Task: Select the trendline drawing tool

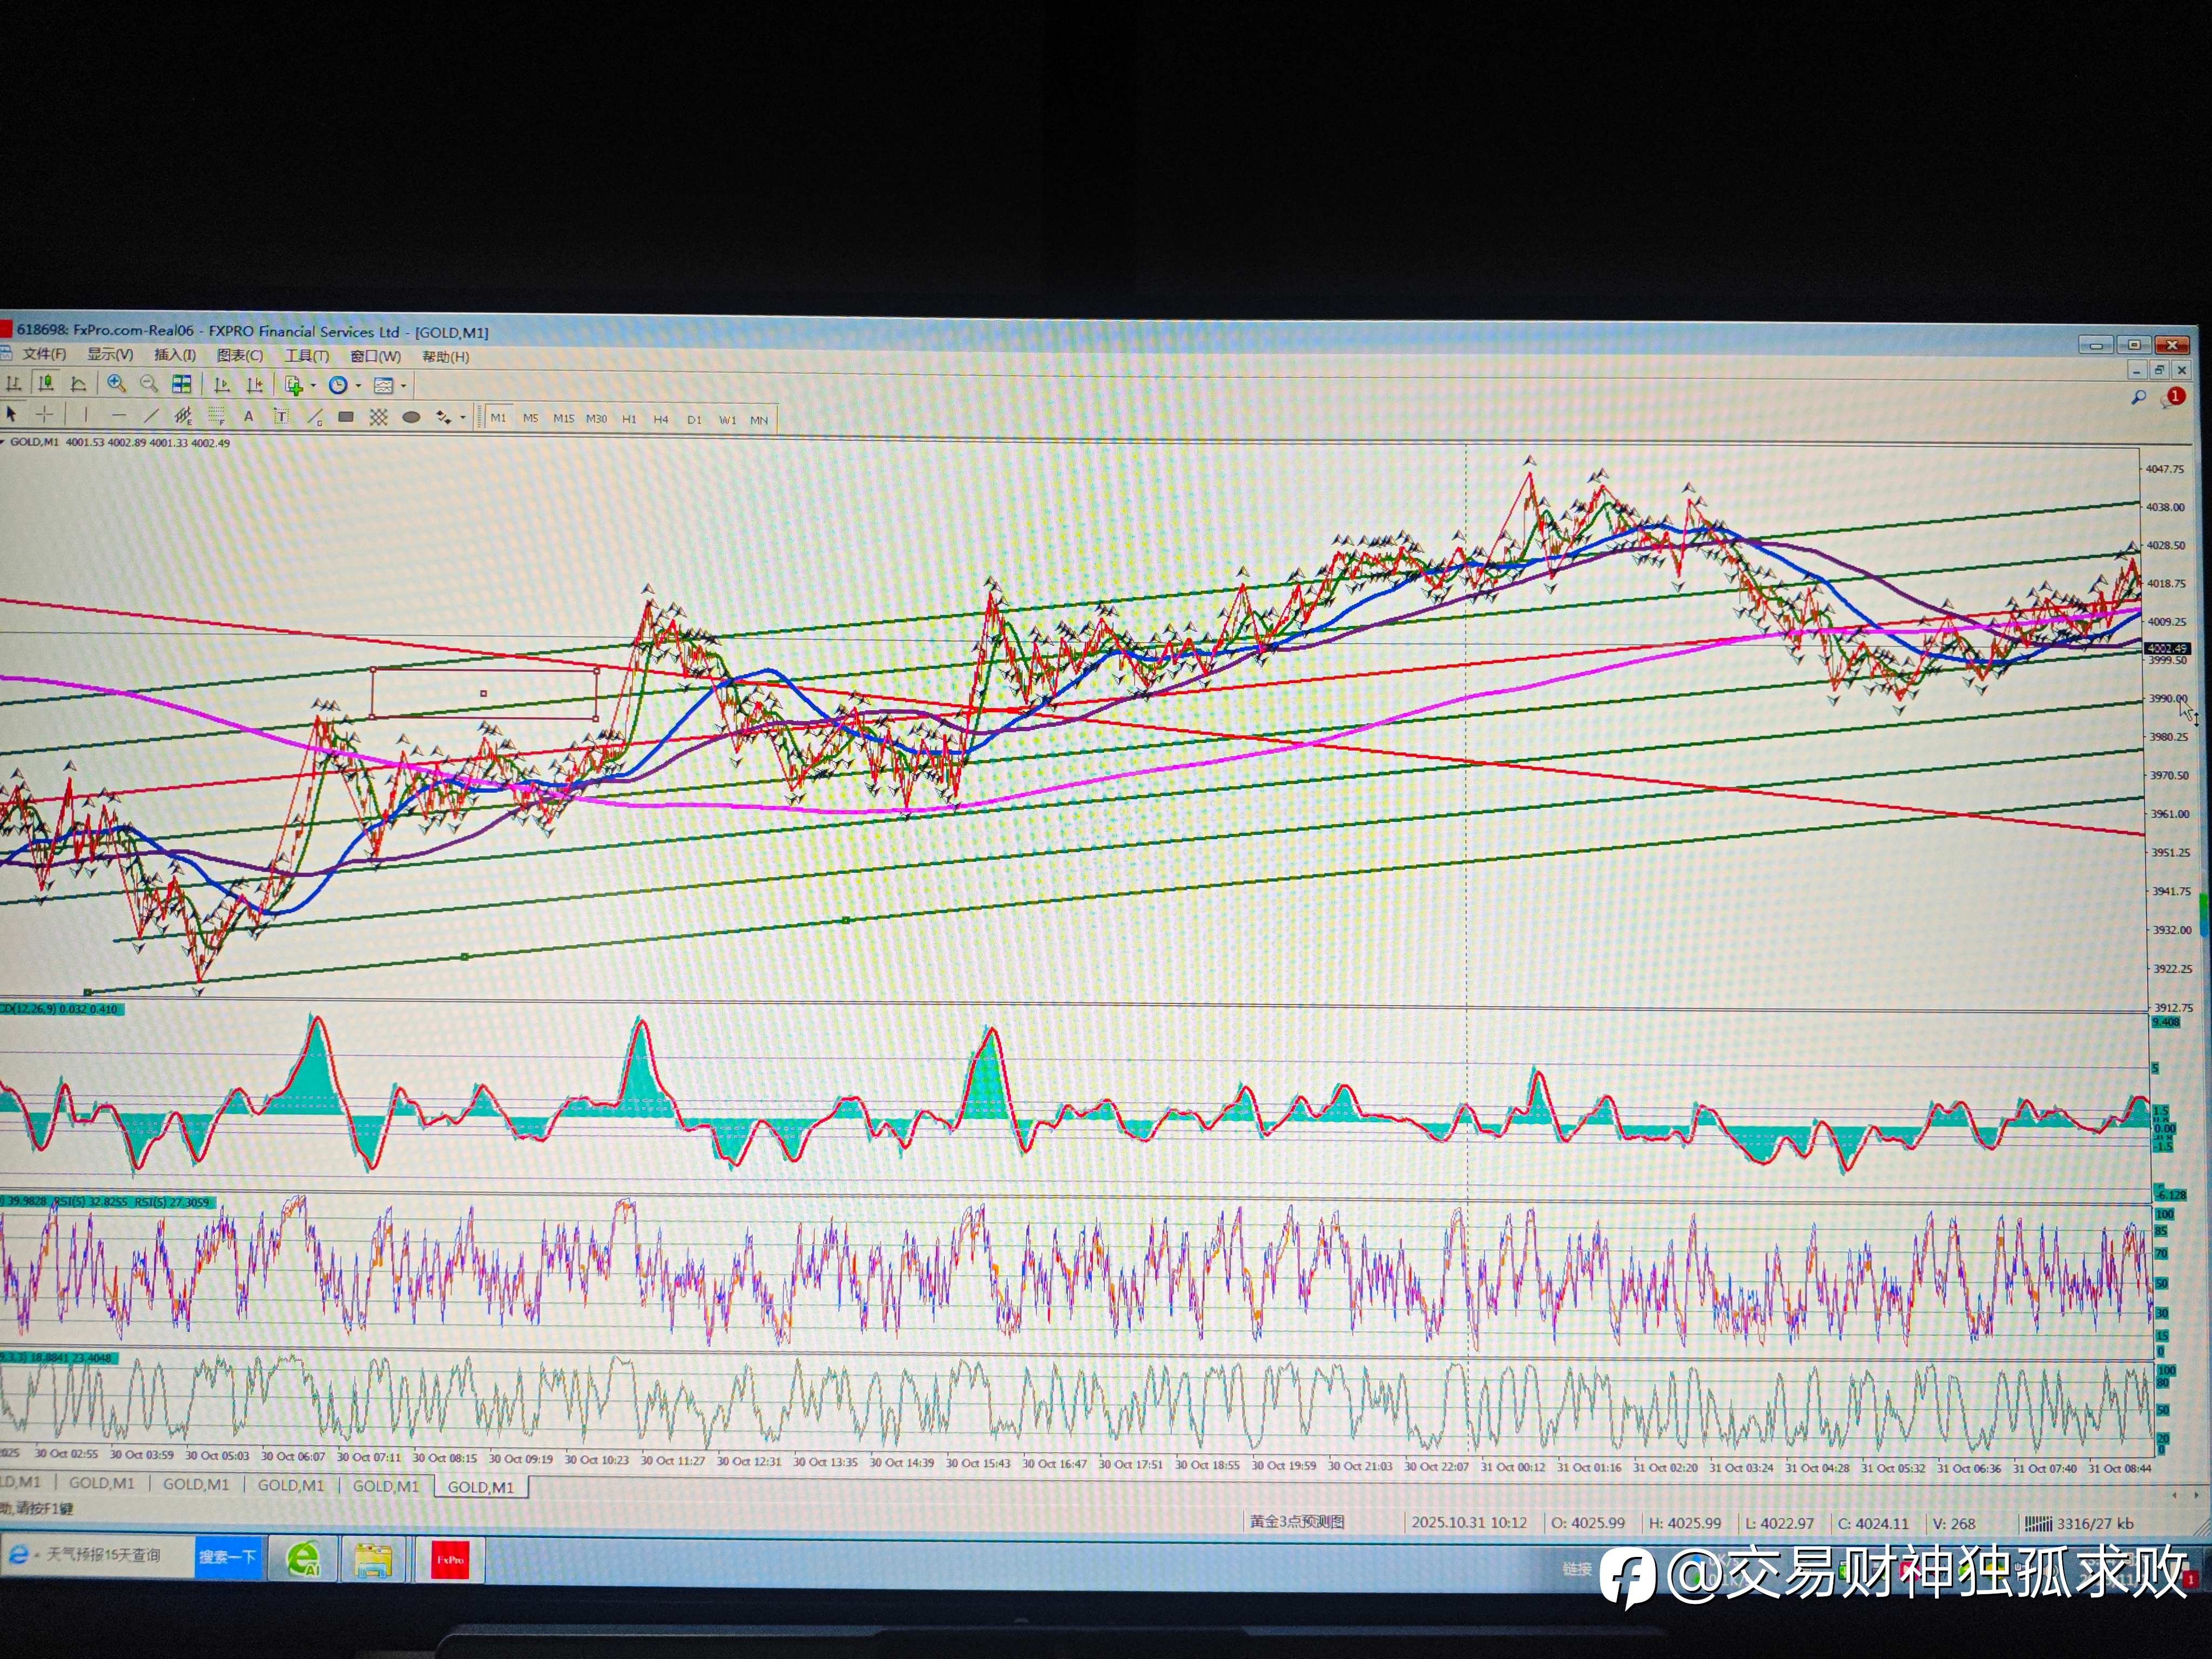Action: click(151, 416)
